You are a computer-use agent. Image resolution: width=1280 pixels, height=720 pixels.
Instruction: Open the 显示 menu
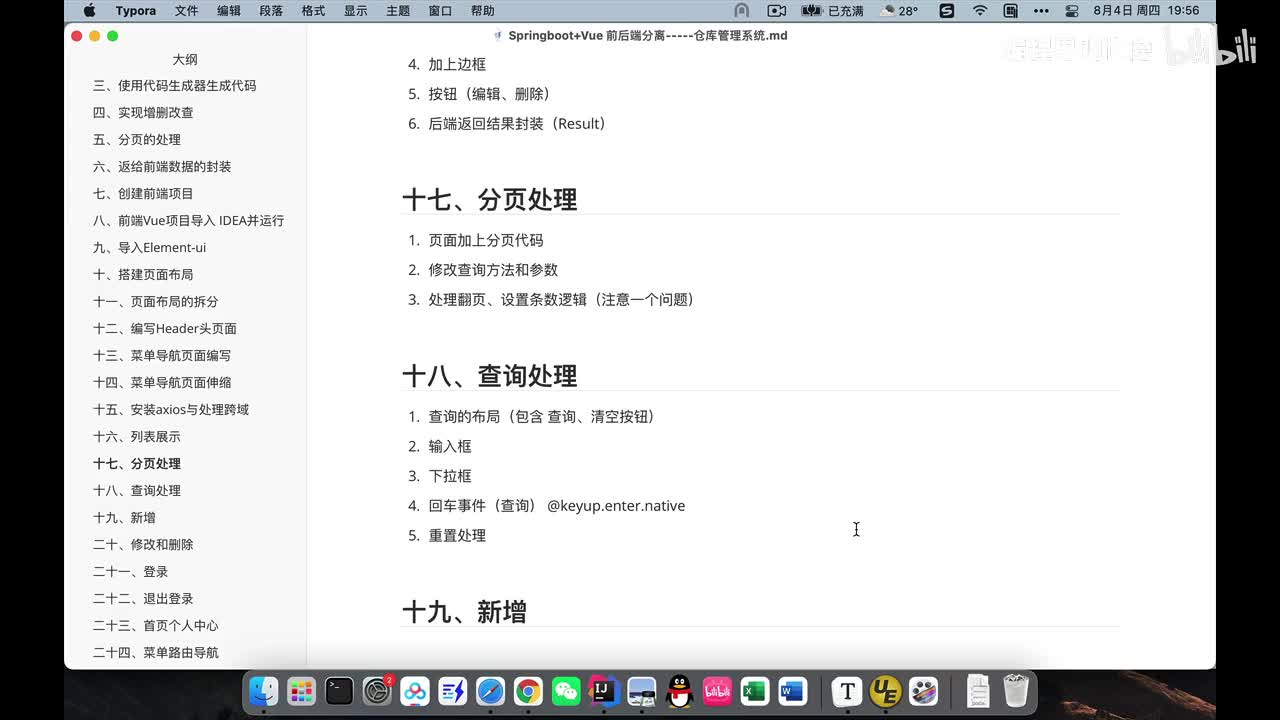(x=356, y=11)
